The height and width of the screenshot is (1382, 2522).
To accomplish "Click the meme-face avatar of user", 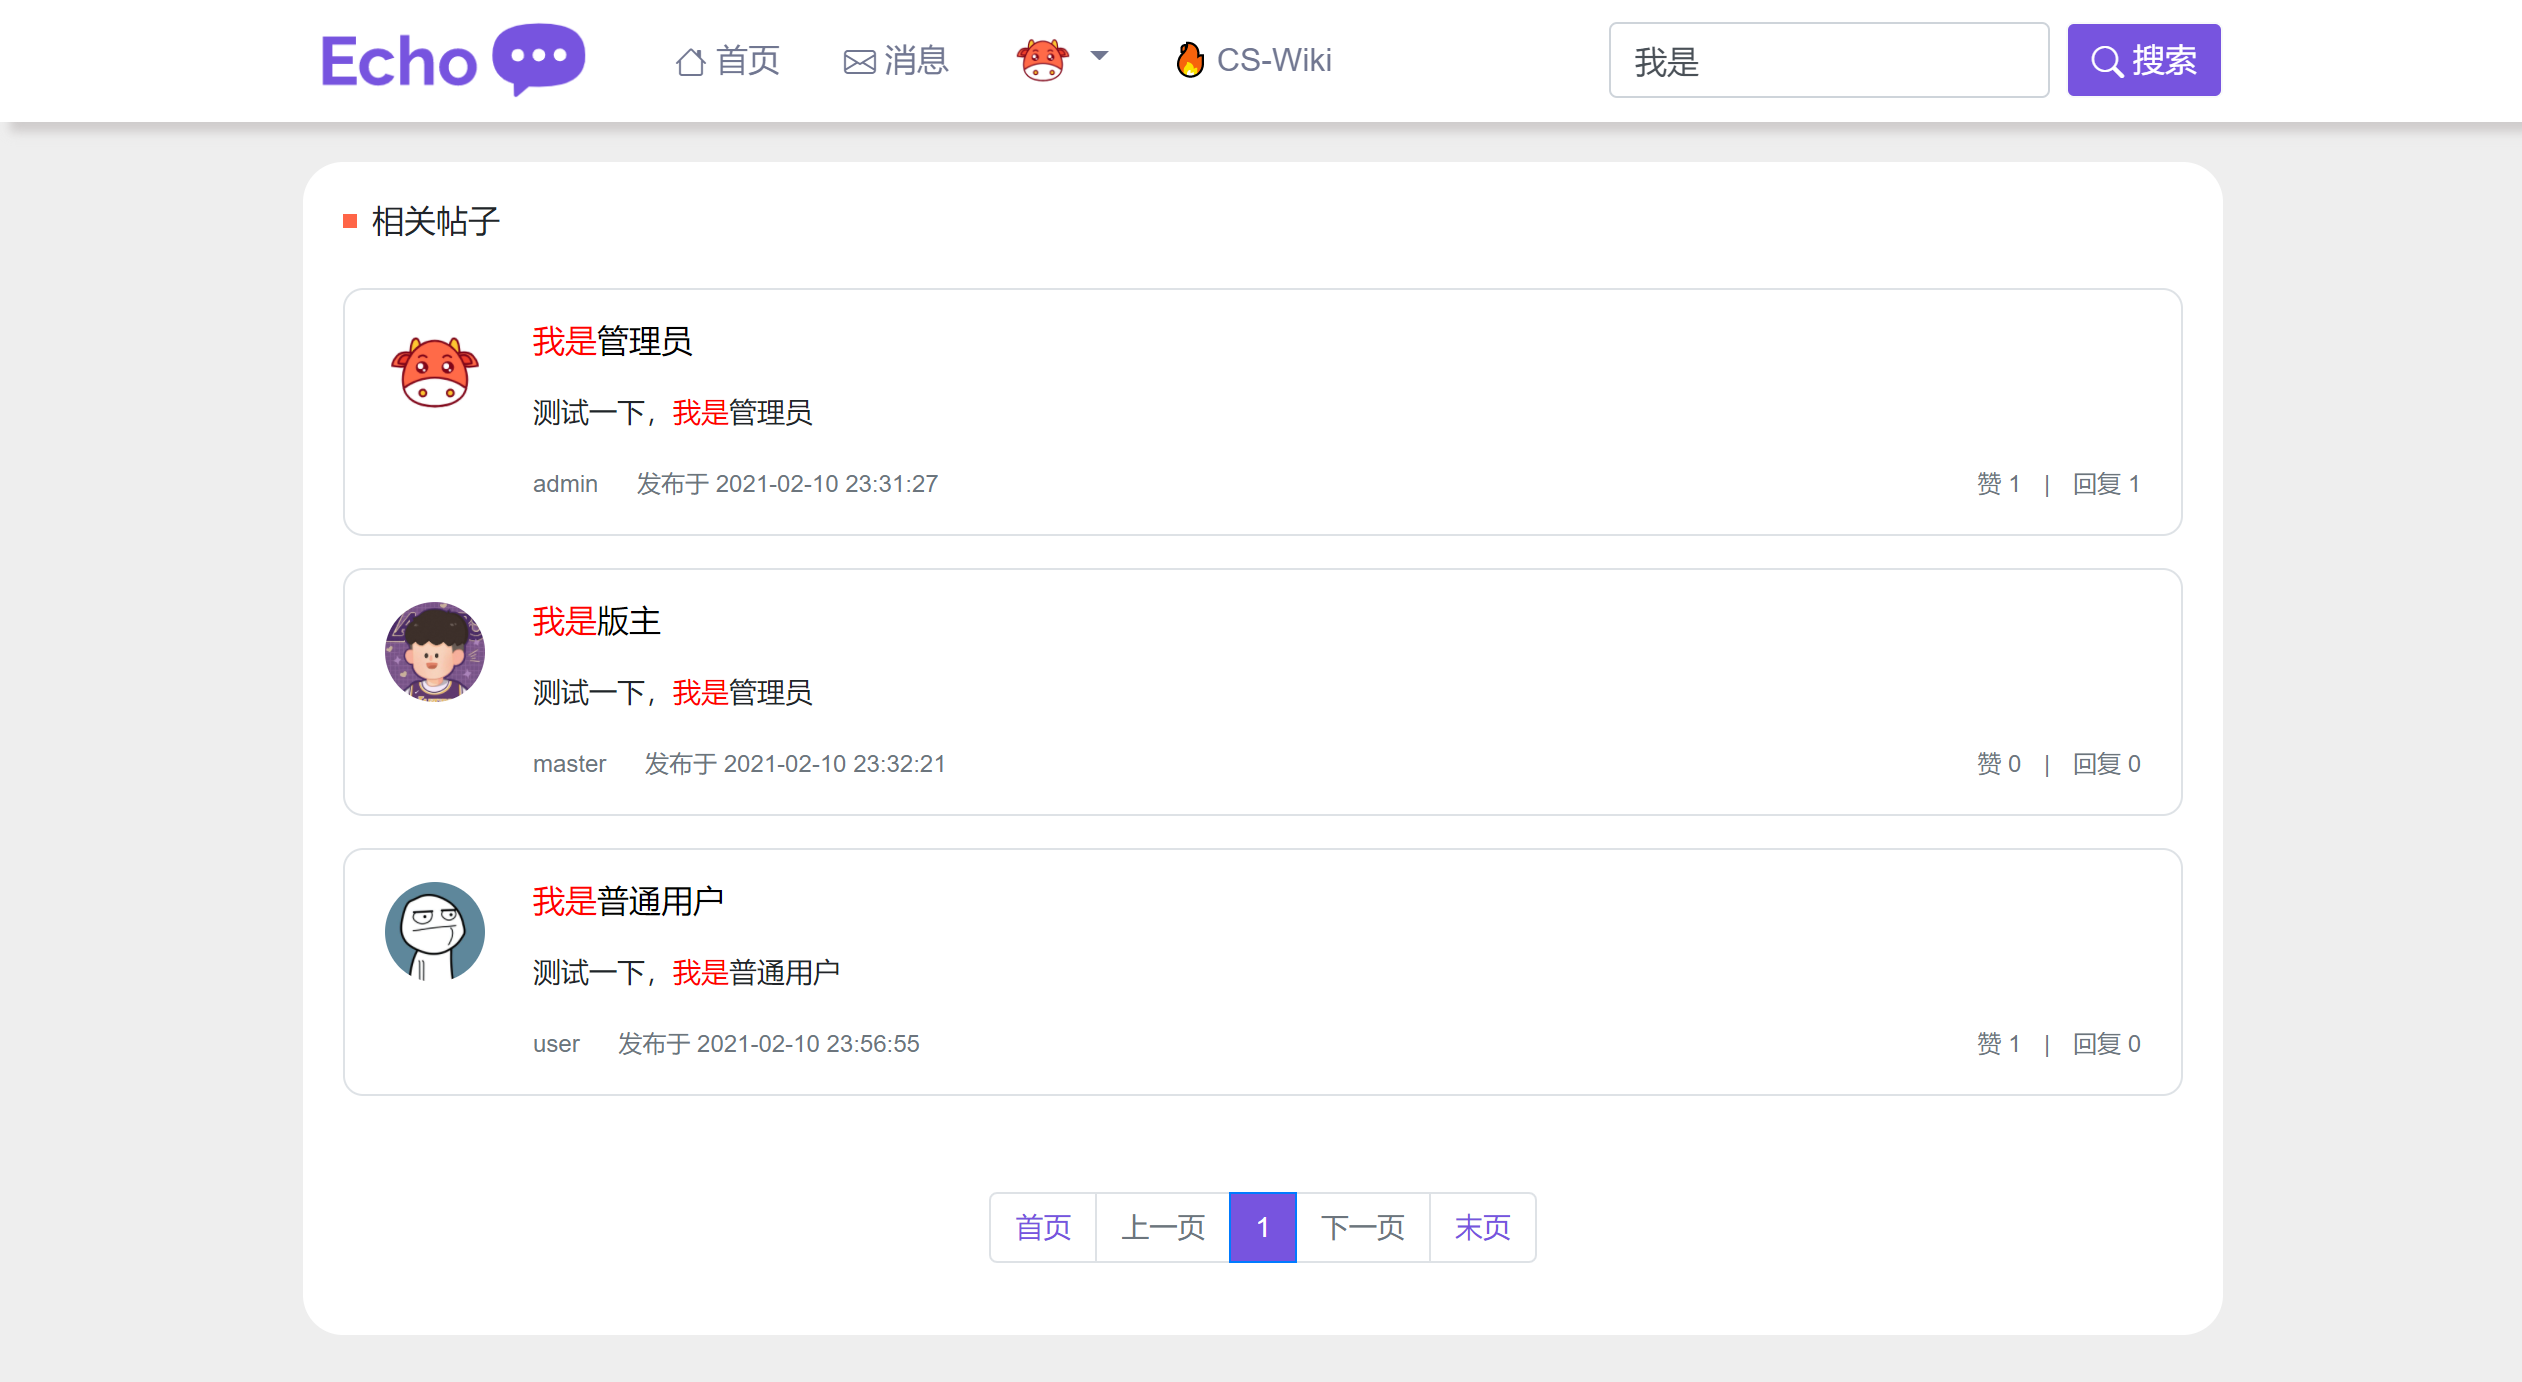I will (x=435, y=932).
